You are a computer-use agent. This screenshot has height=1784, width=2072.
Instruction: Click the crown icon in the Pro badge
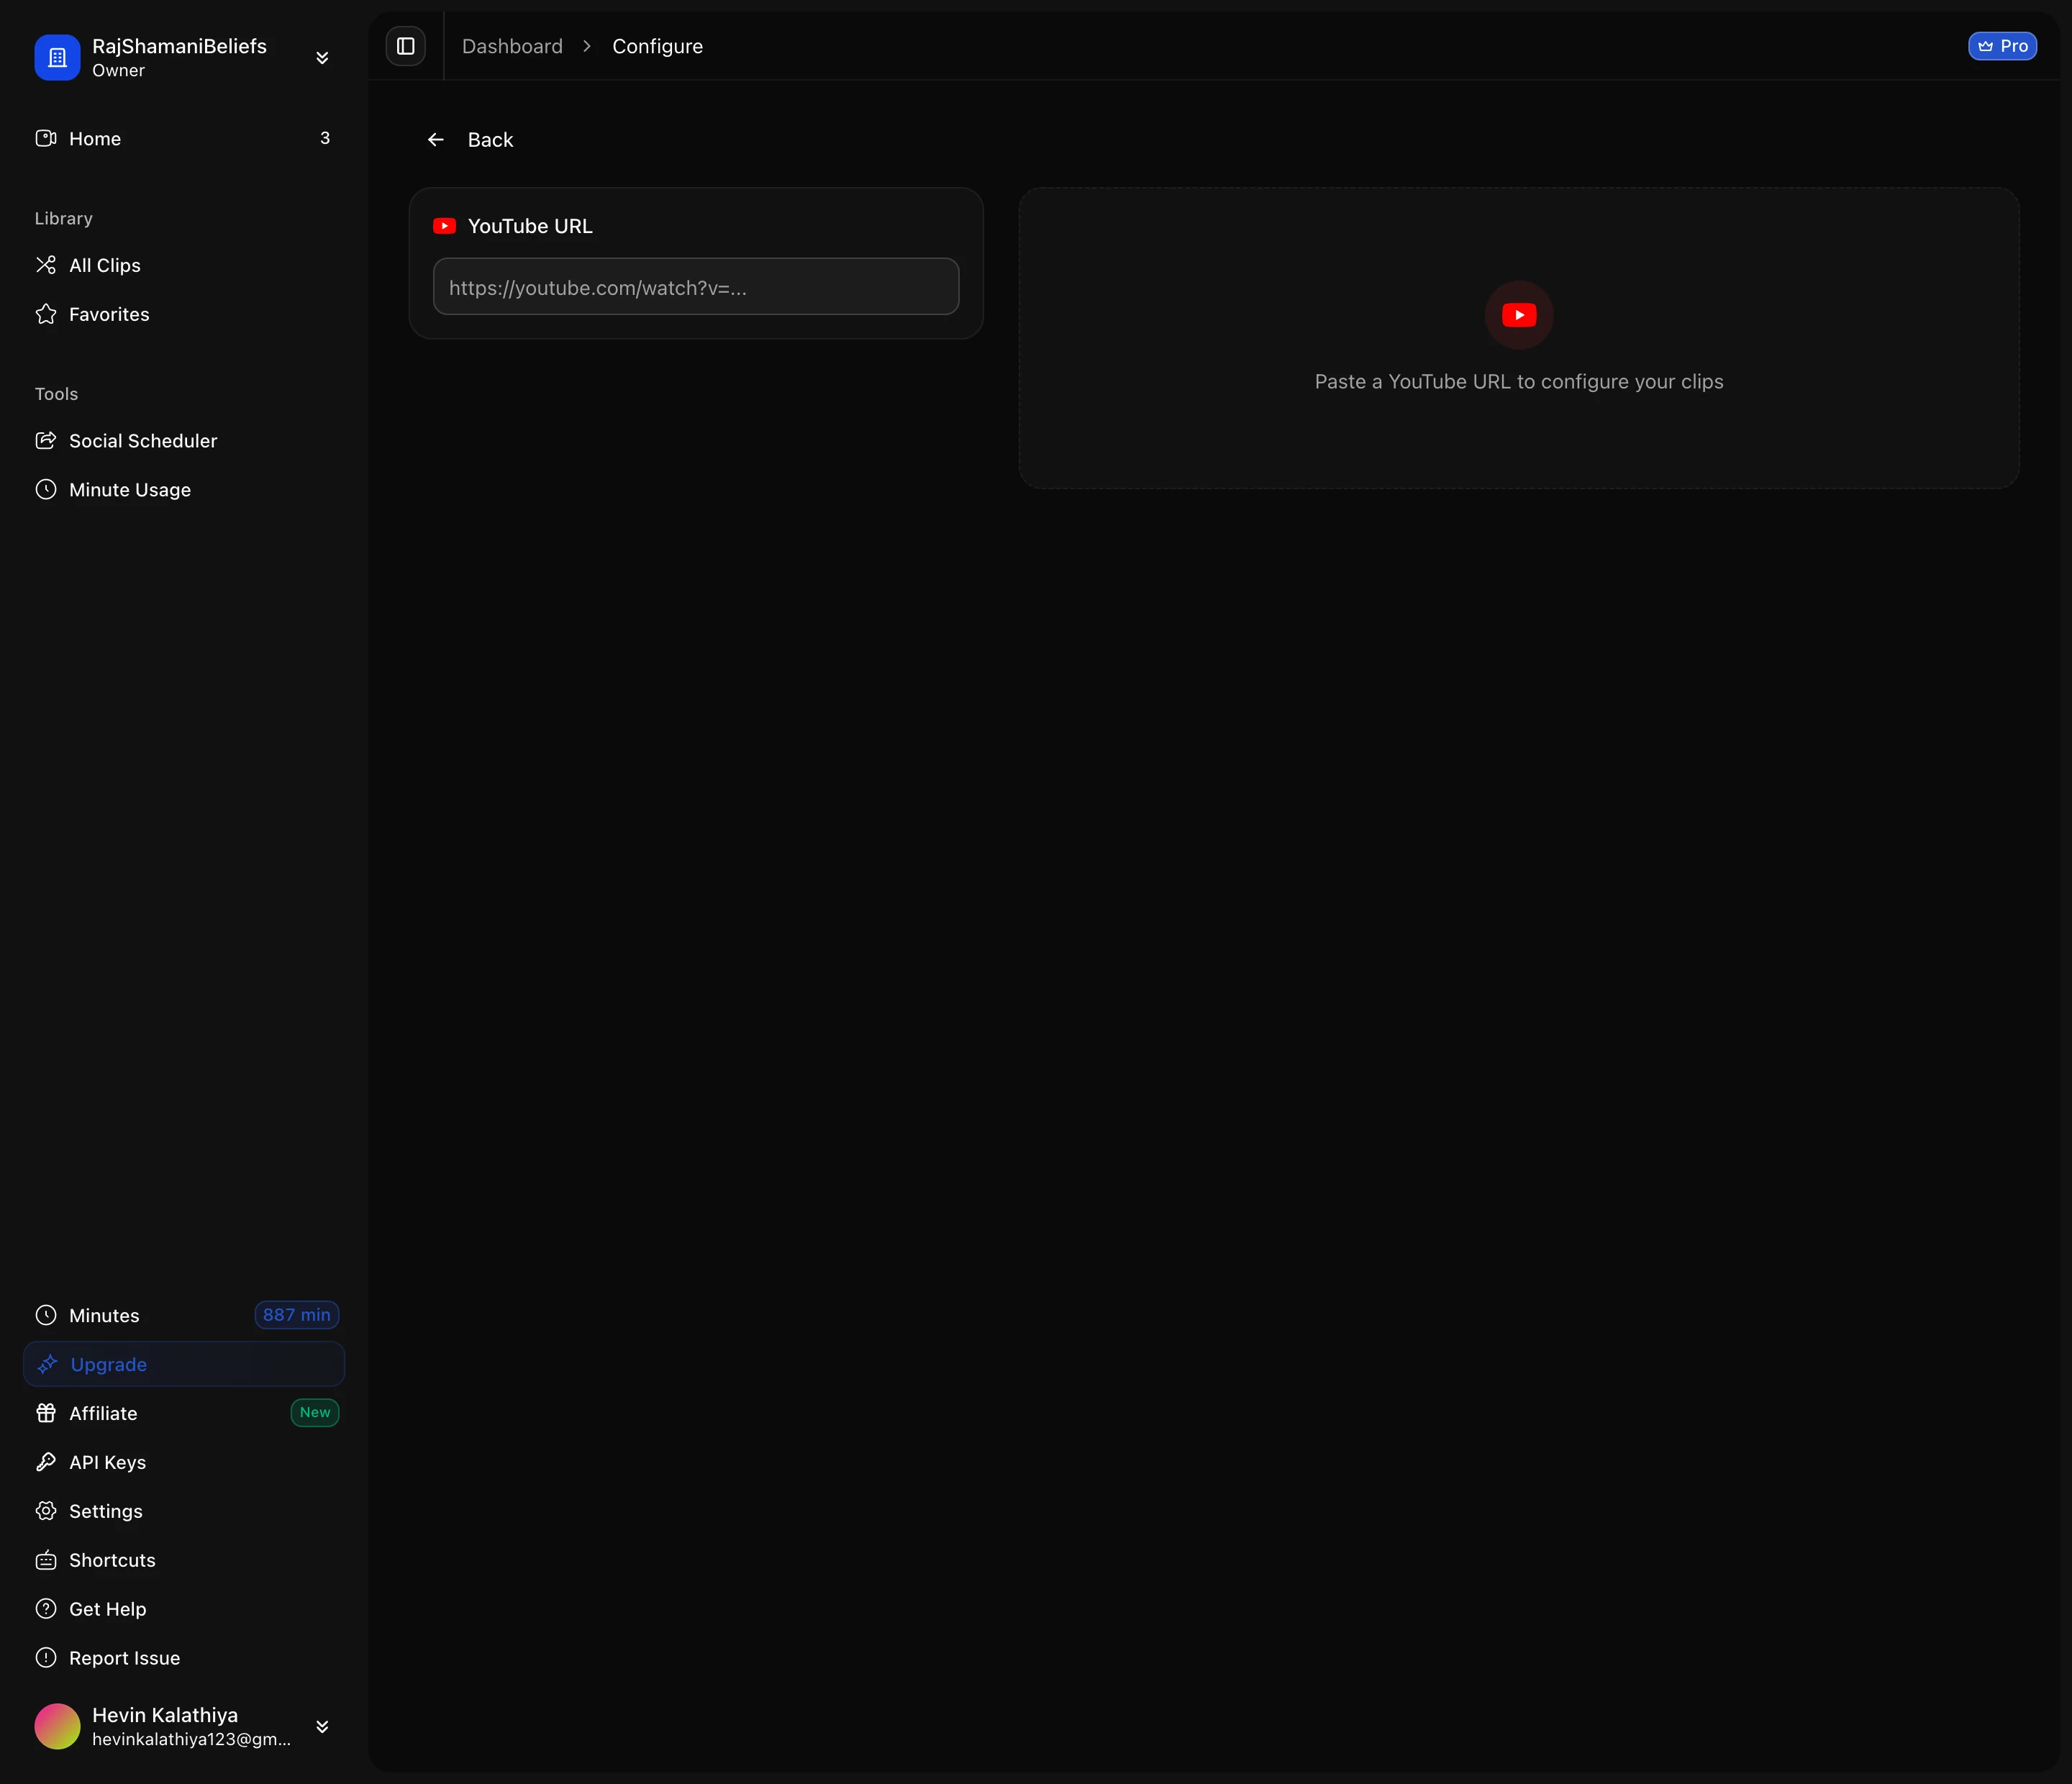coord(1986,46)
